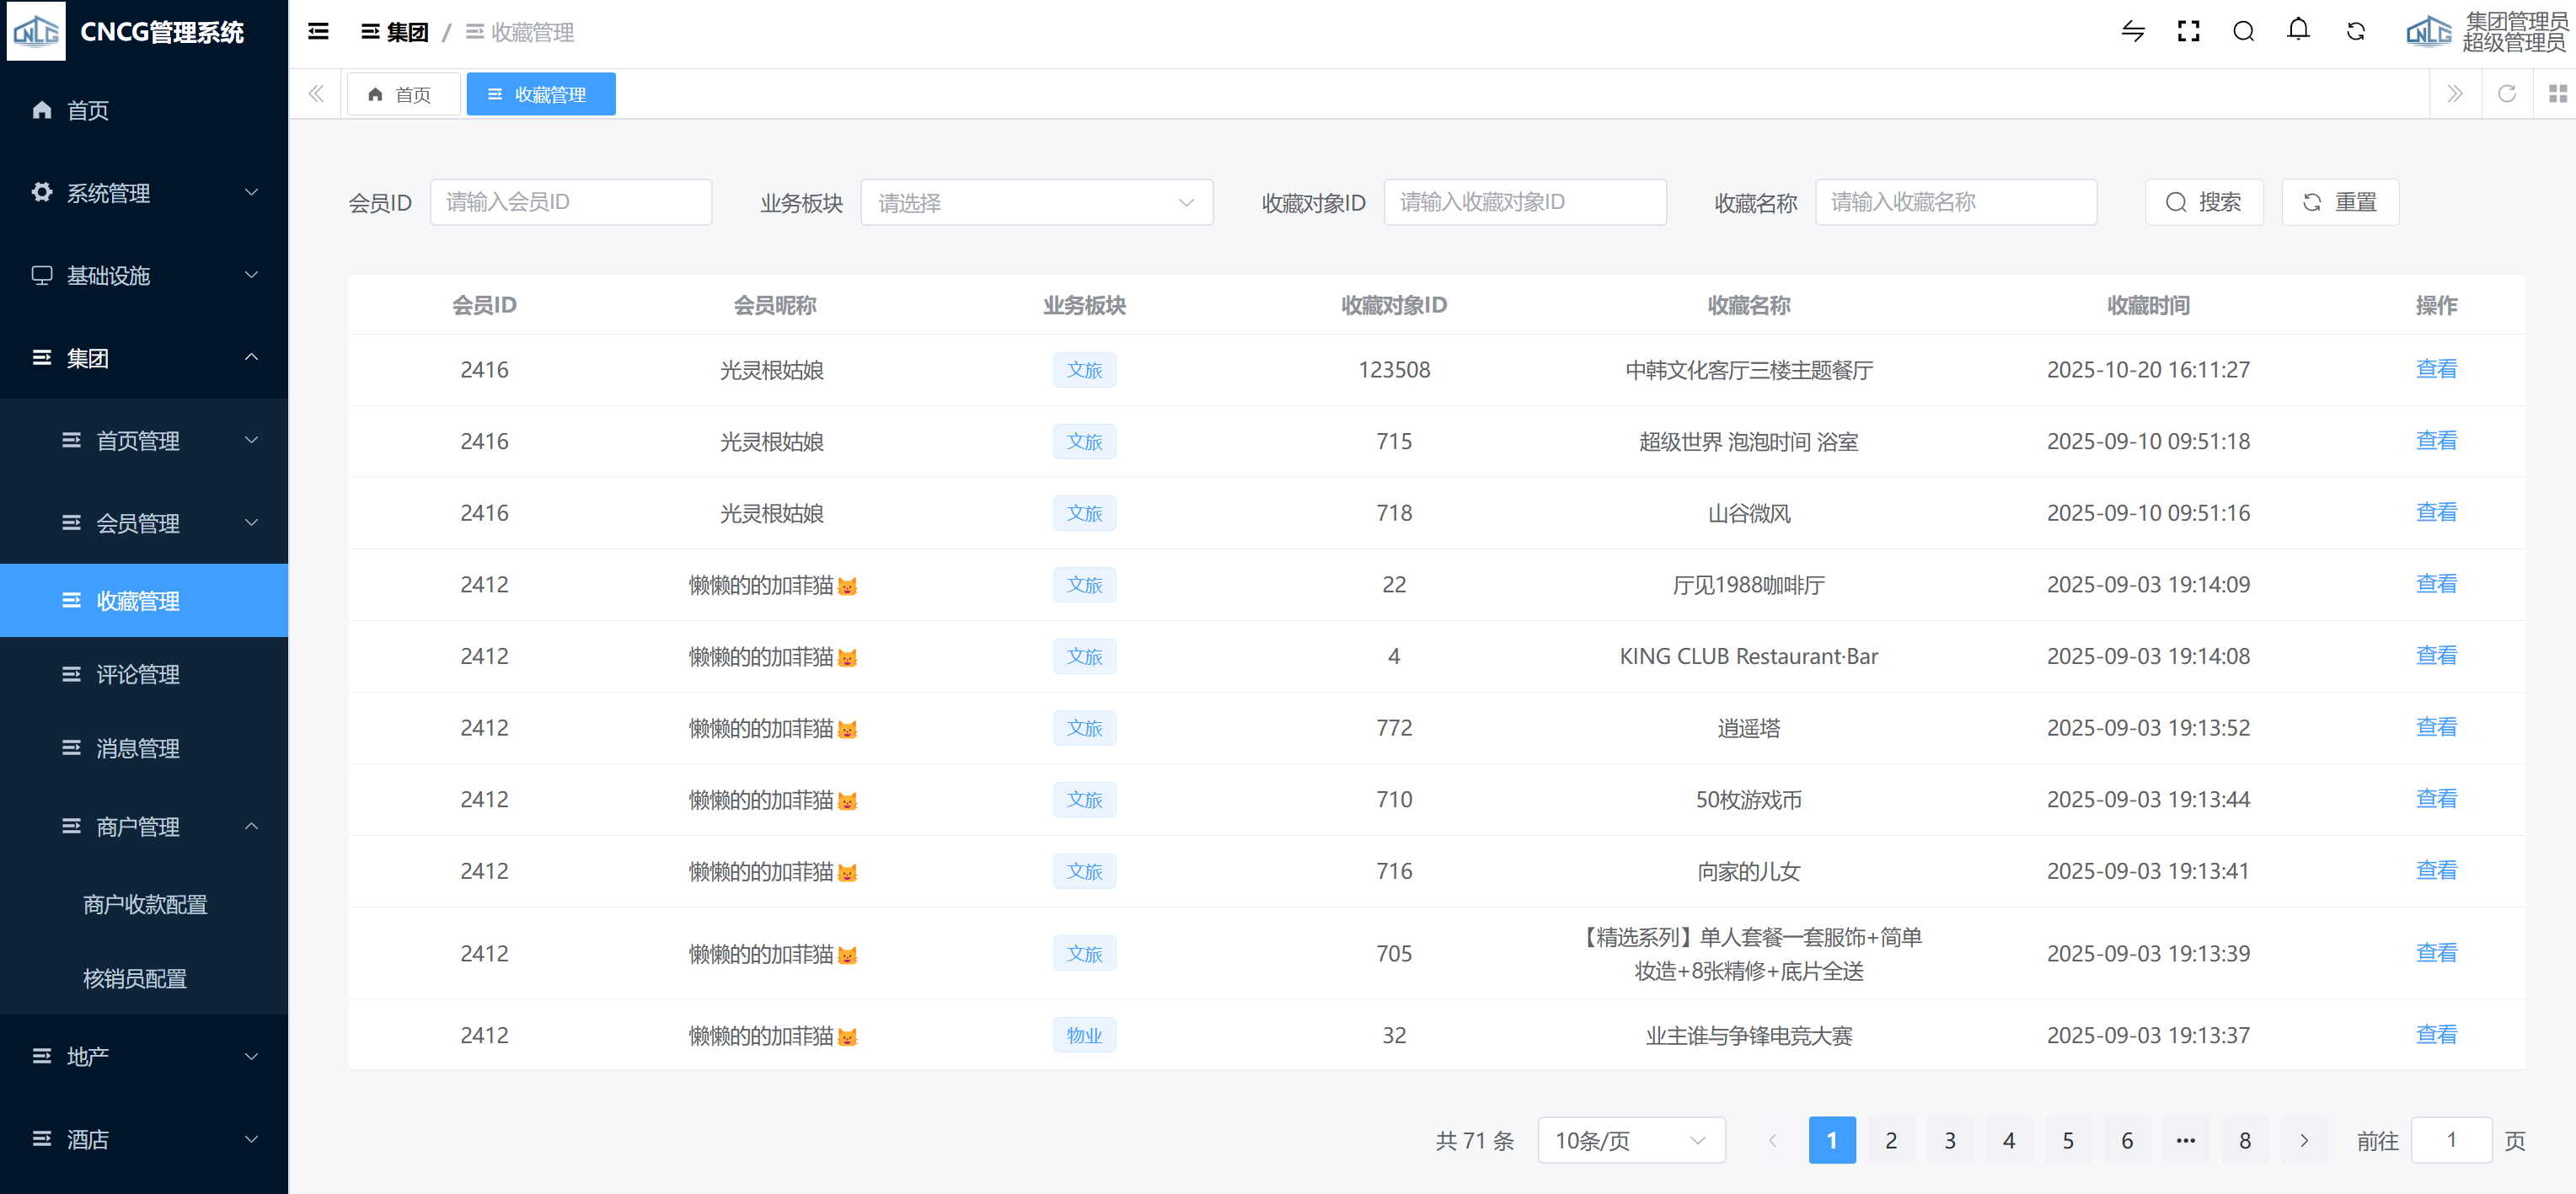Open the tab grid menu icon

[2557, 94]
